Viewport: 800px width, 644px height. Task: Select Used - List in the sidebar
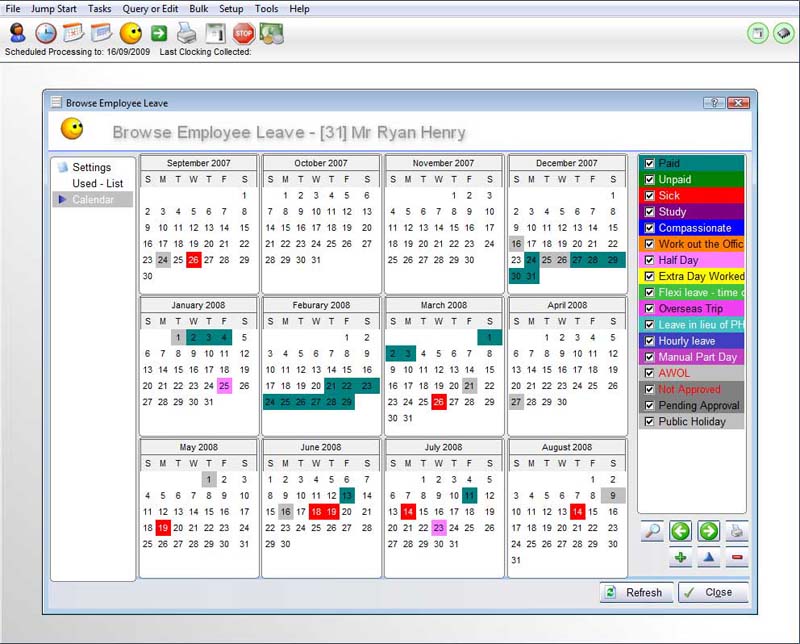(x=97, y=184)
